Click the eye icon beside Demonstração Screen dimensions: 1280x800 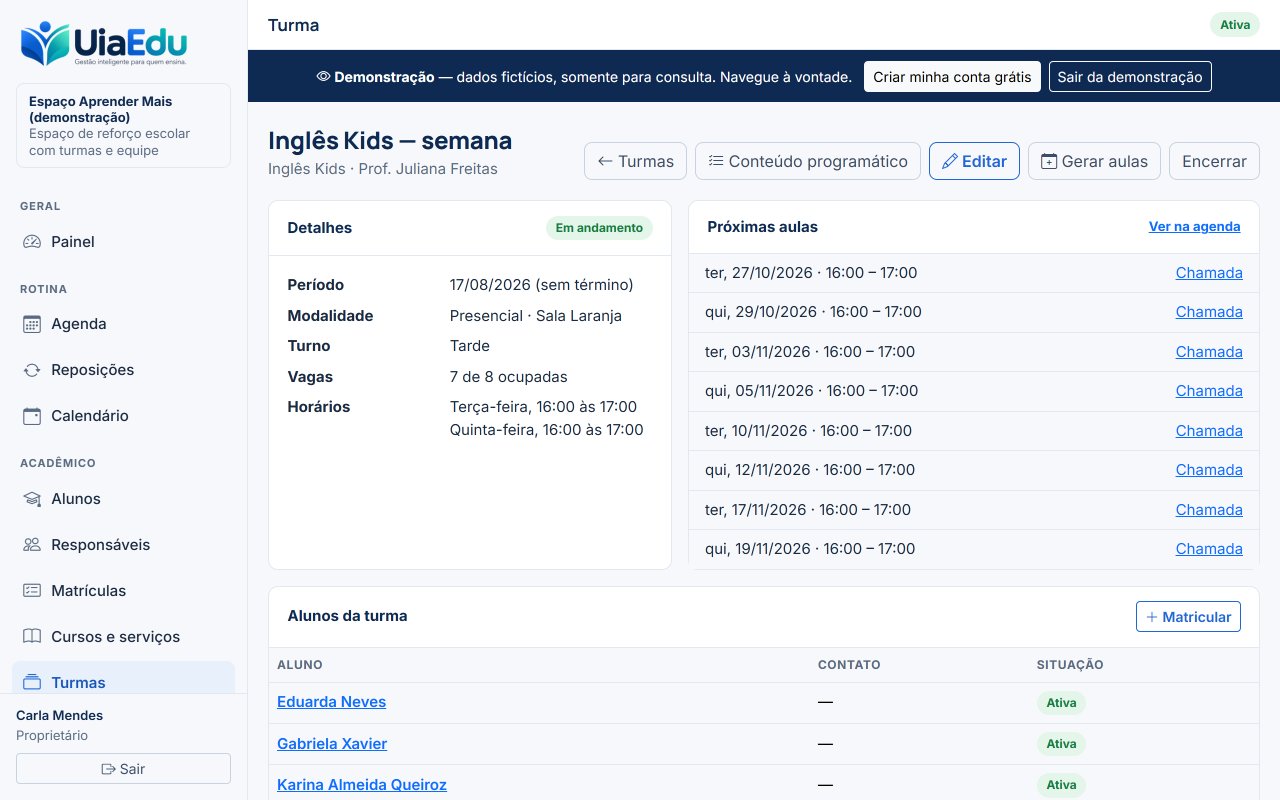323,77
